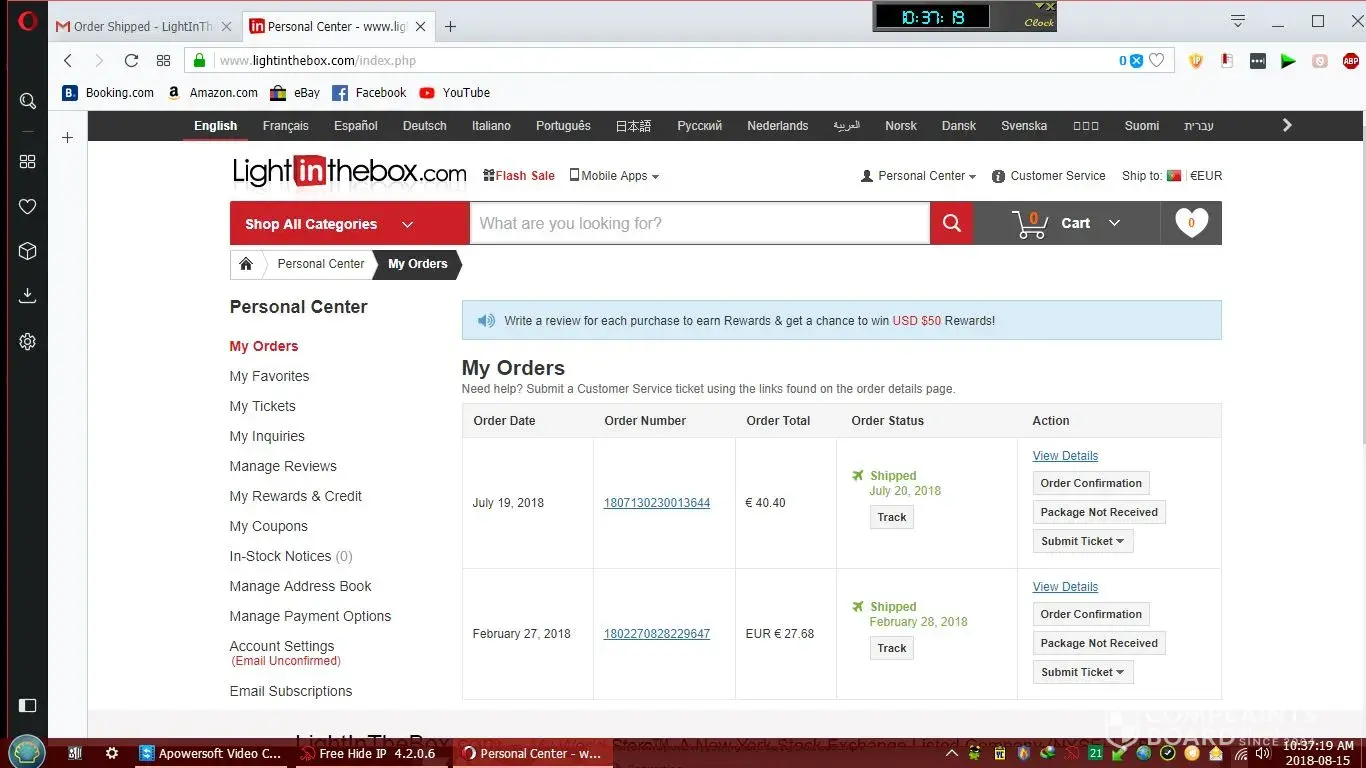Open order number 1802270828229647

pyautogui.click(x=657, y=634)
